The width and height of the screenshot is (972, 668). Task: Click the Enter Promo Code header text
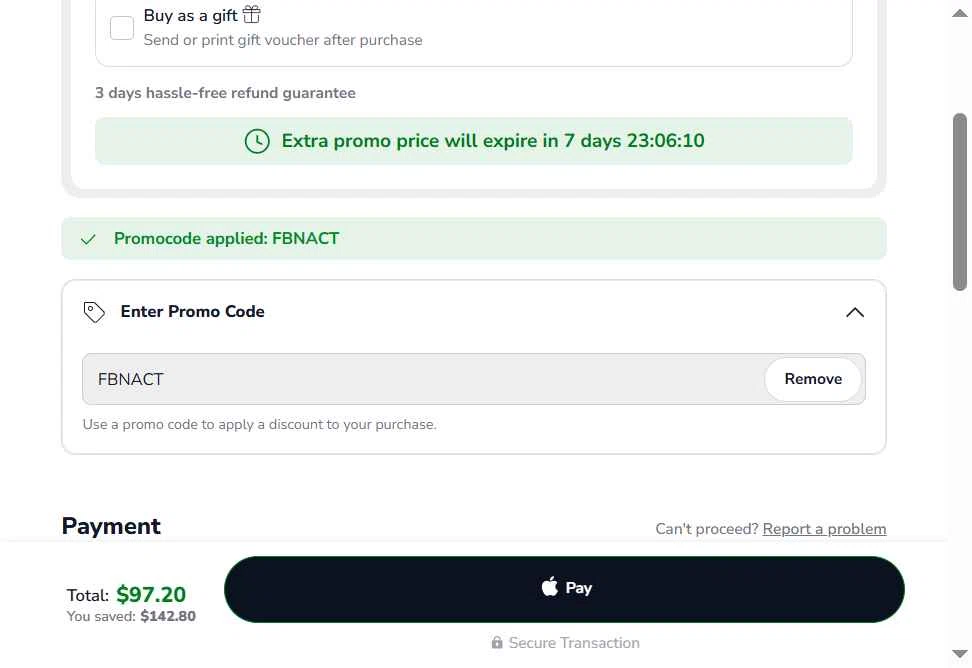(x=192, y=312)
